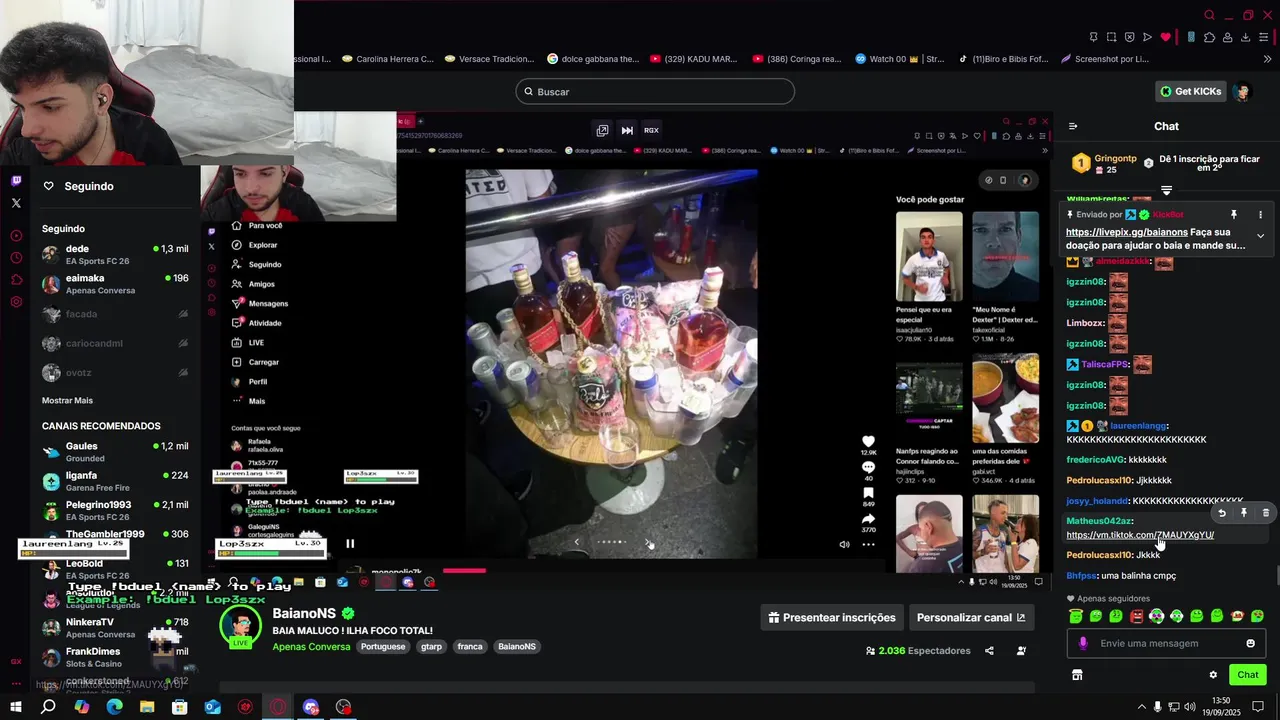This screenshot has width=1280, height=720.
Task: Open Windows Start button on taskbar
Action: (x=15, y=707)
